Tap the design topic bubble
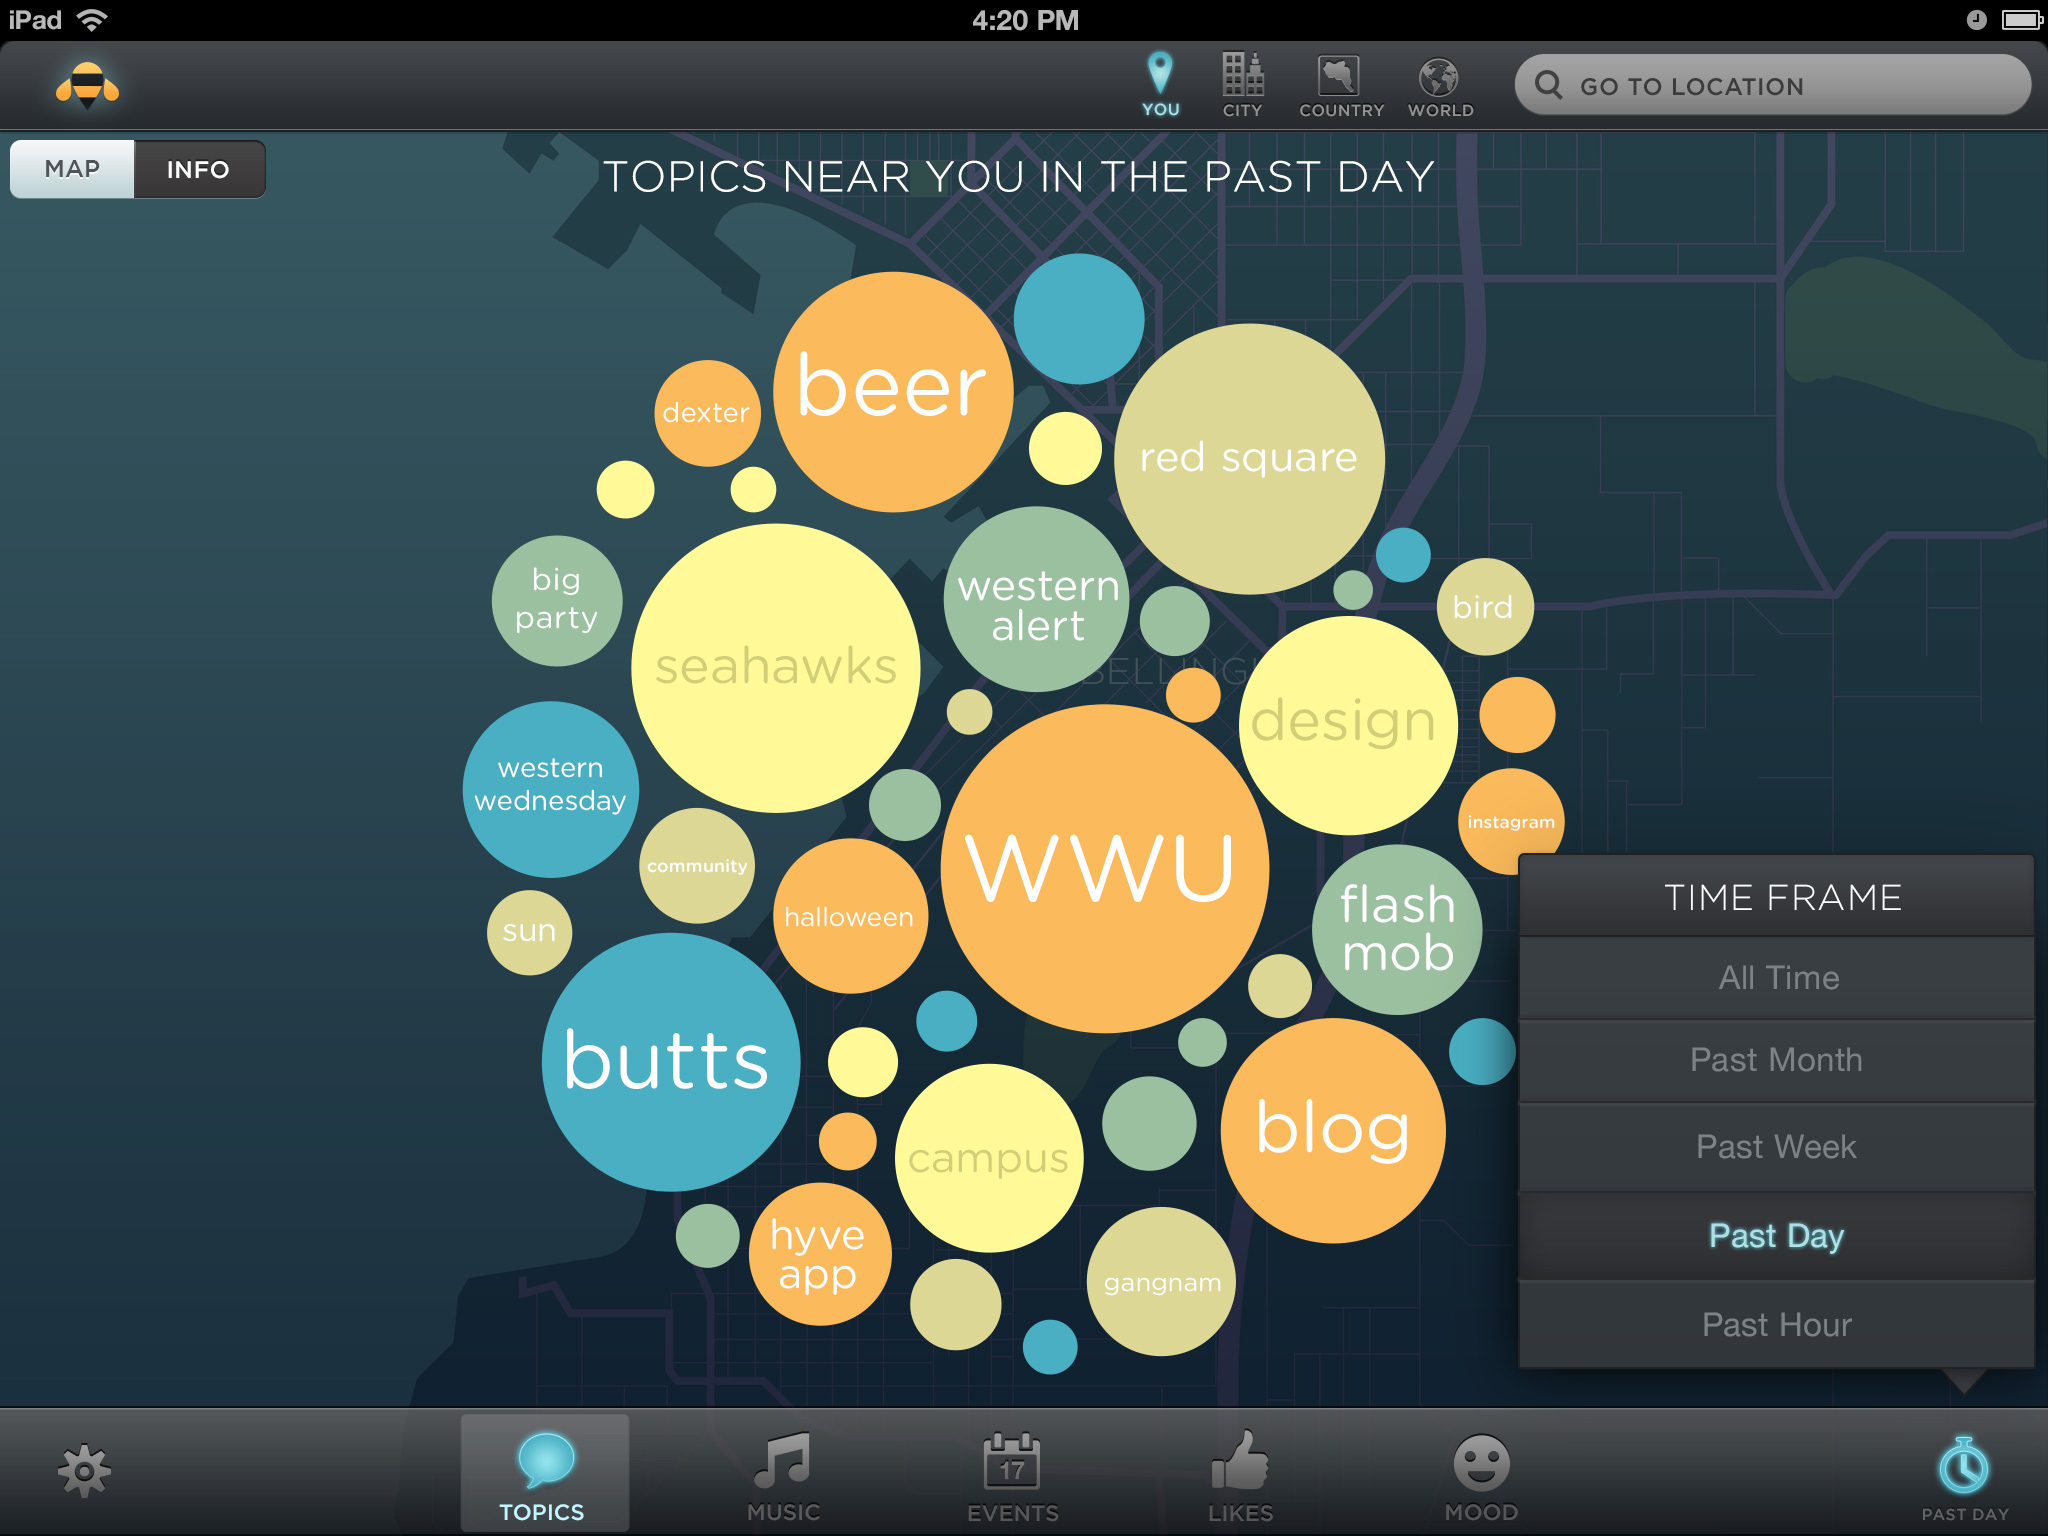This screenshot has height=1536, width=2048. 1348,725
